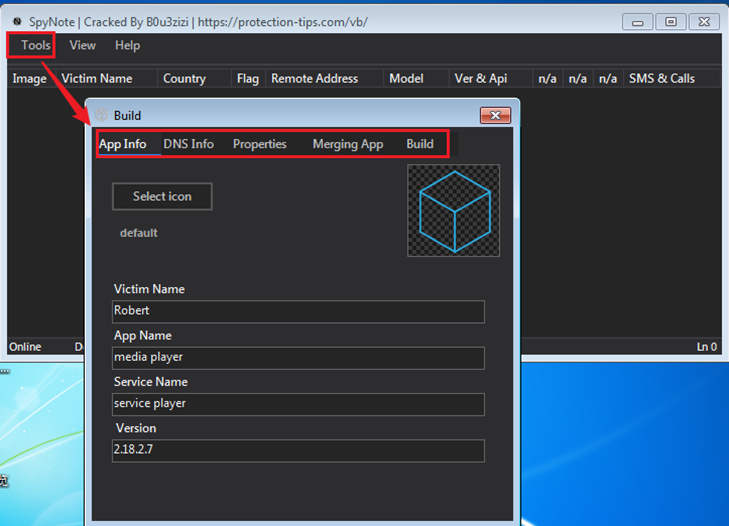Switch to the App Info tab

coord(123,144)
